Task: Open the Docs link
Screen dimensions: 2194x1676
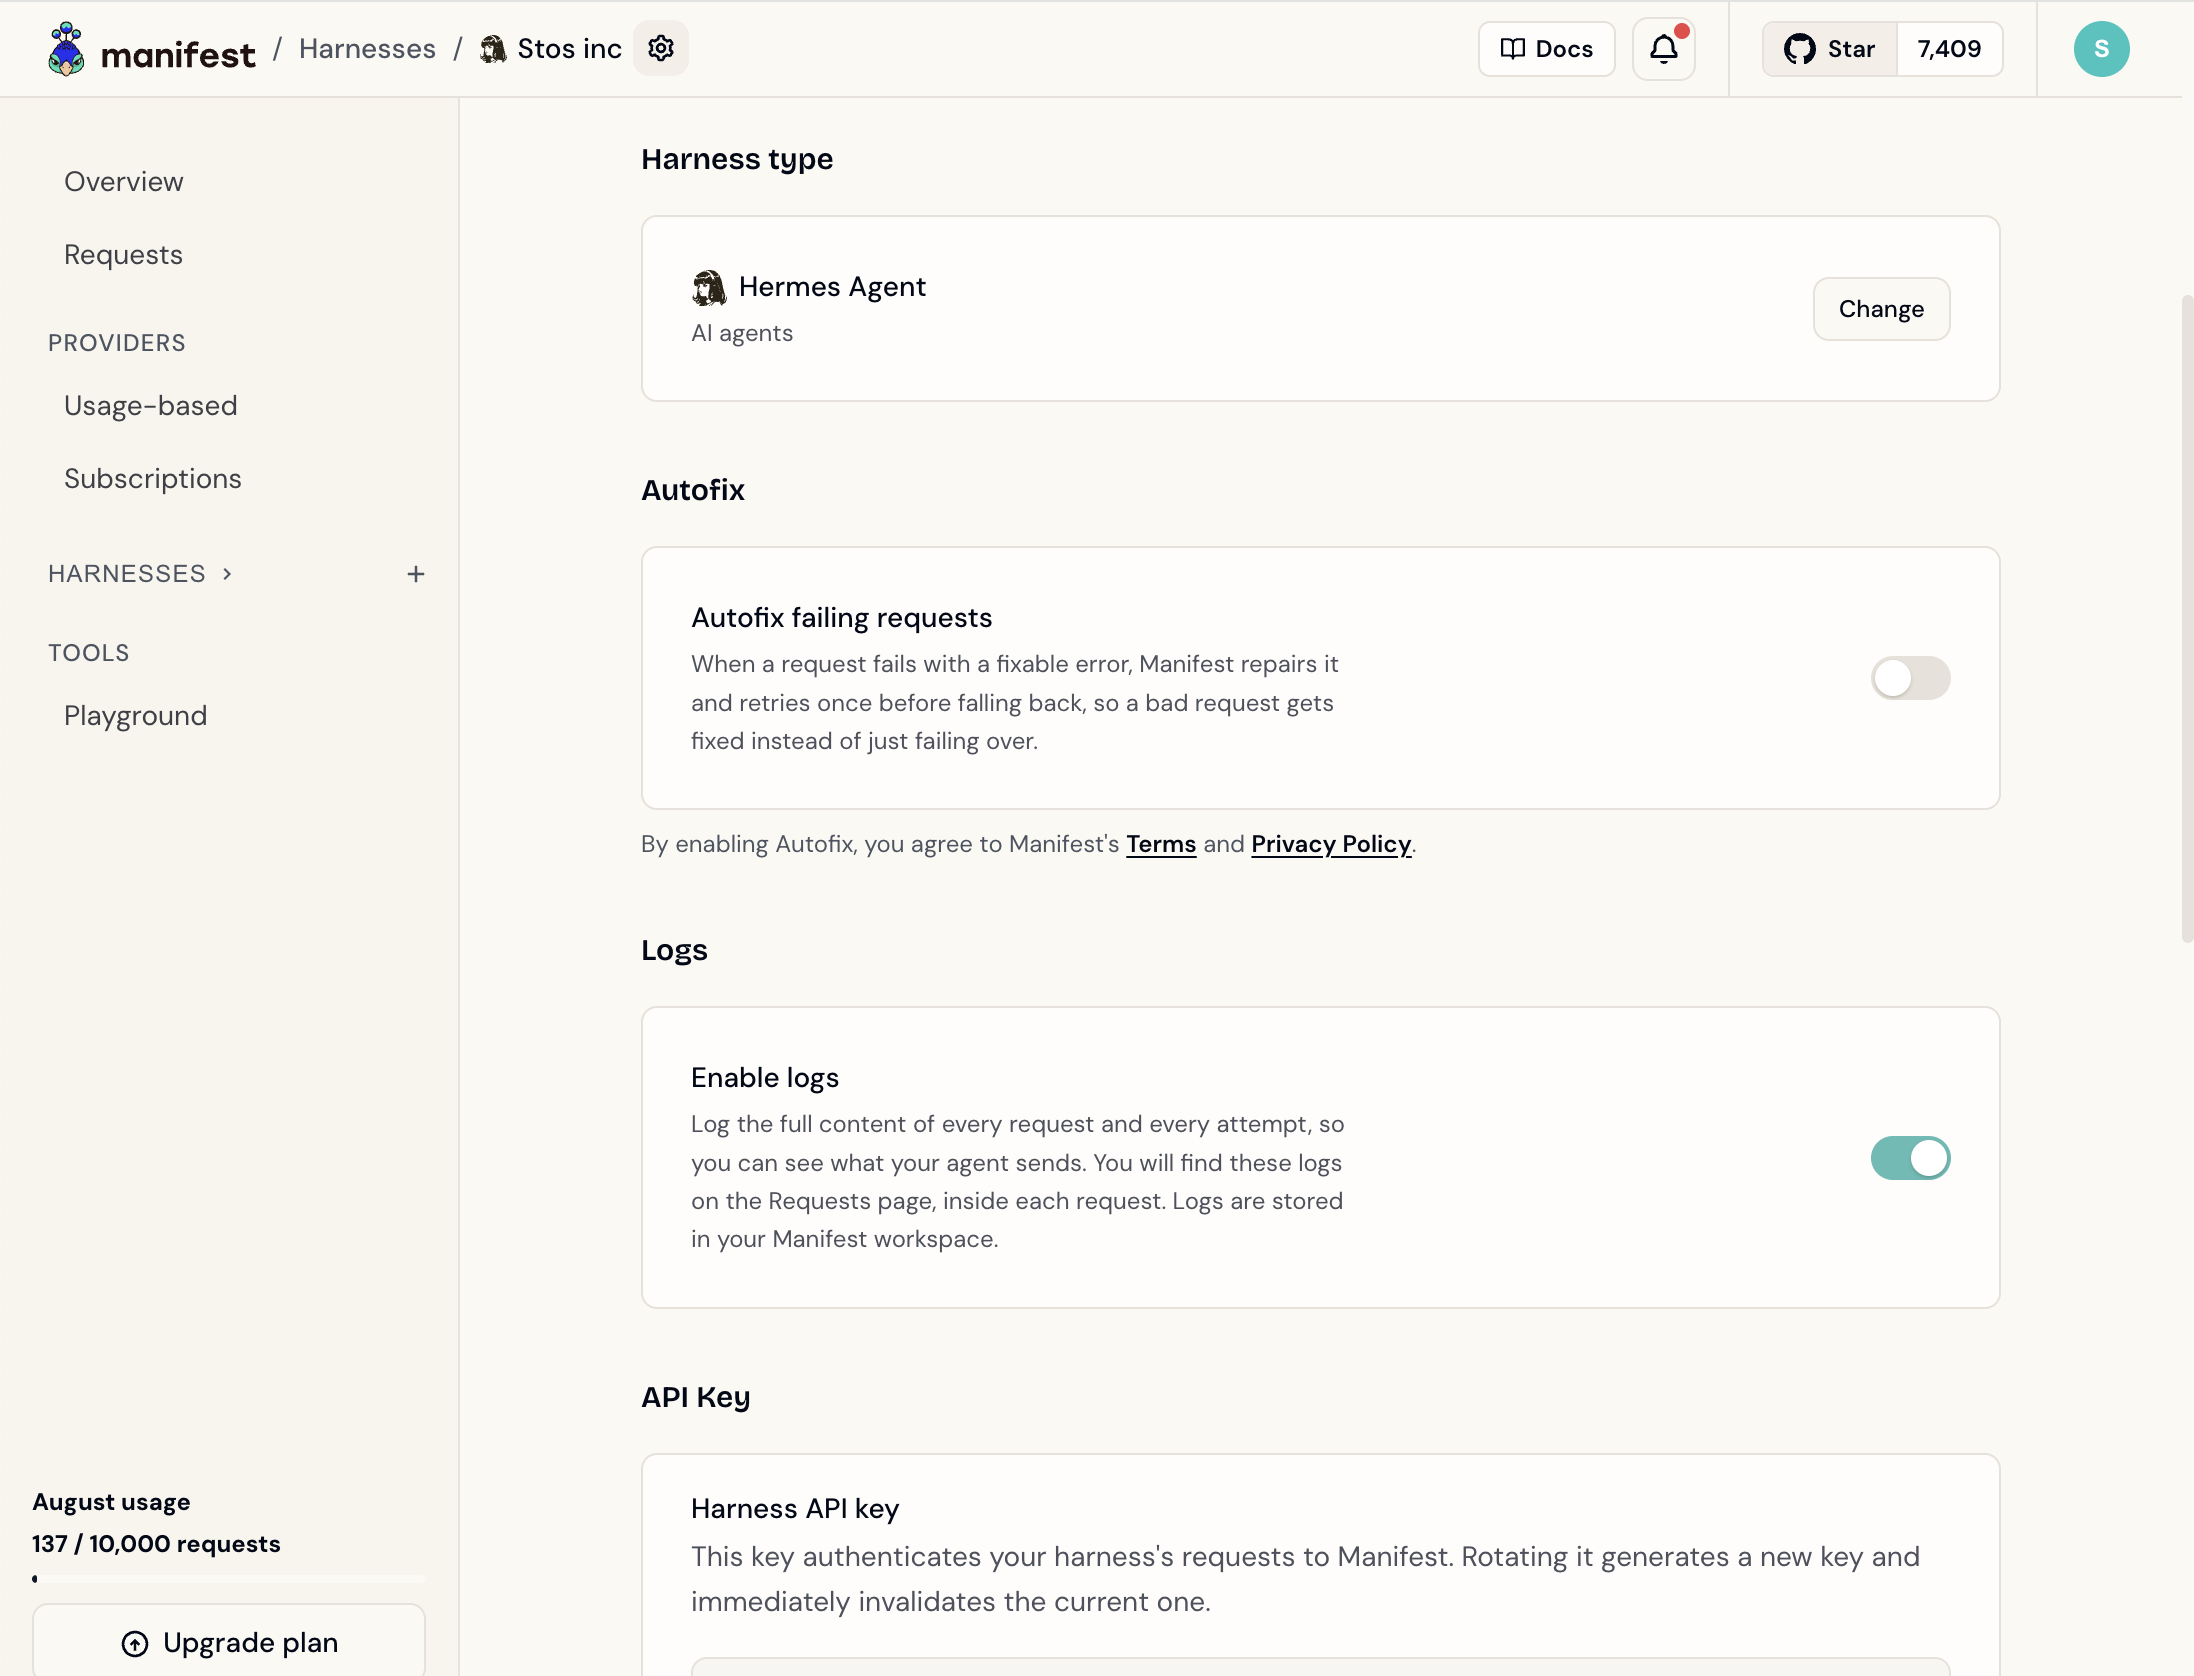Action: (x=1547, y=49)
